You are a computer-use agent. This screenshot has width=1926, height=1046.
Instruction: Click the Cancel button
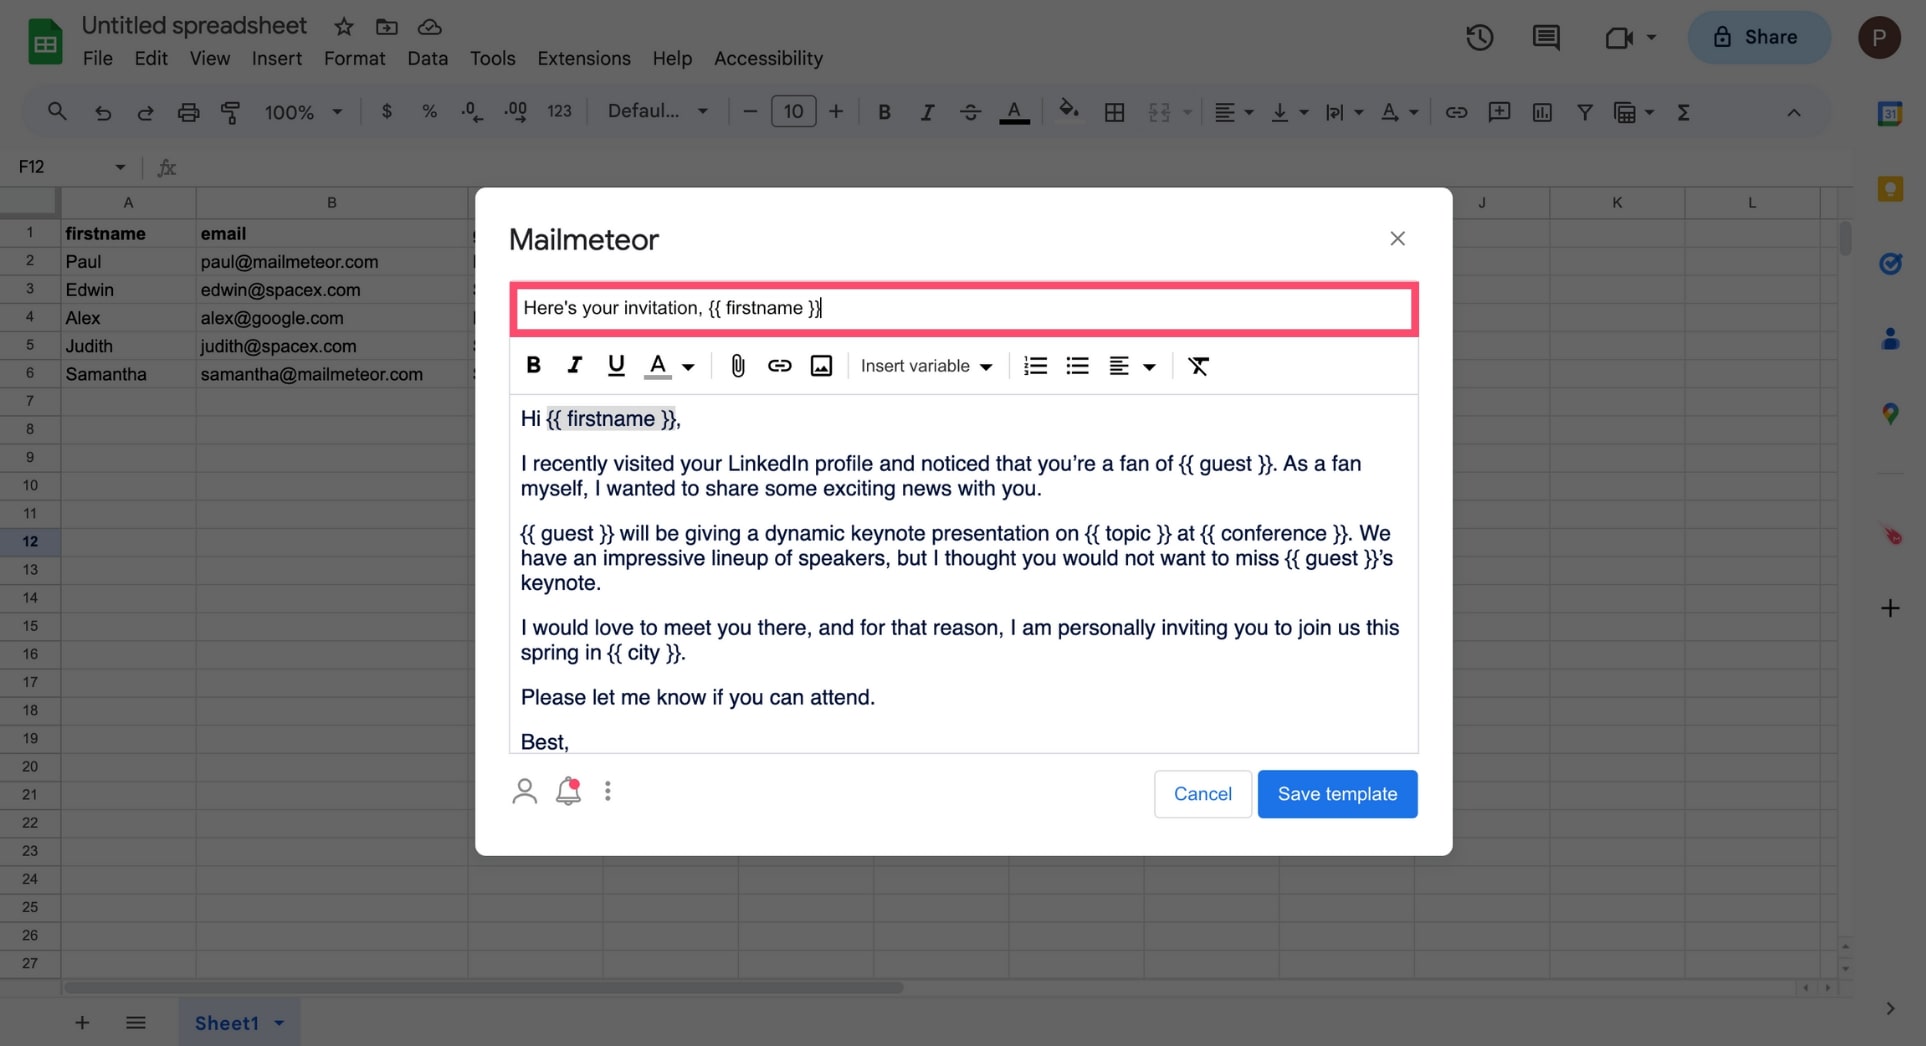pos(1202,794)
